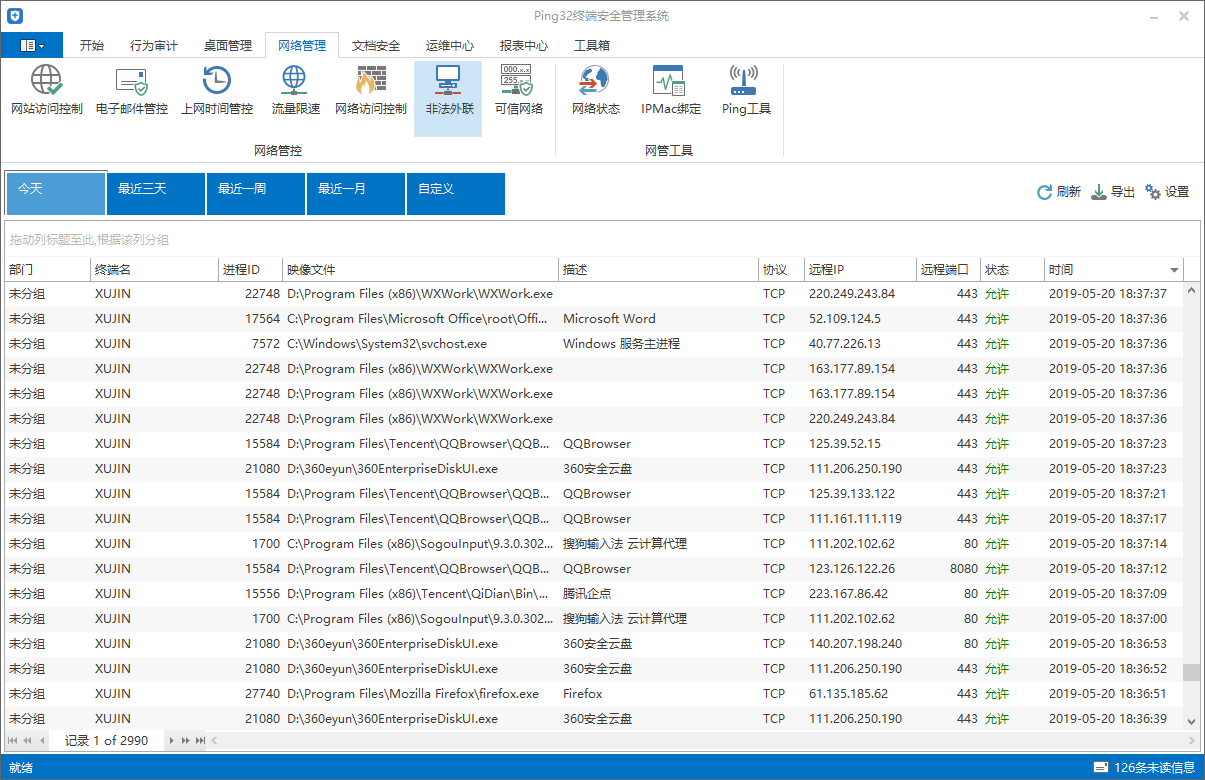Open 网站访问控制 website access control

tap(47, 92)
